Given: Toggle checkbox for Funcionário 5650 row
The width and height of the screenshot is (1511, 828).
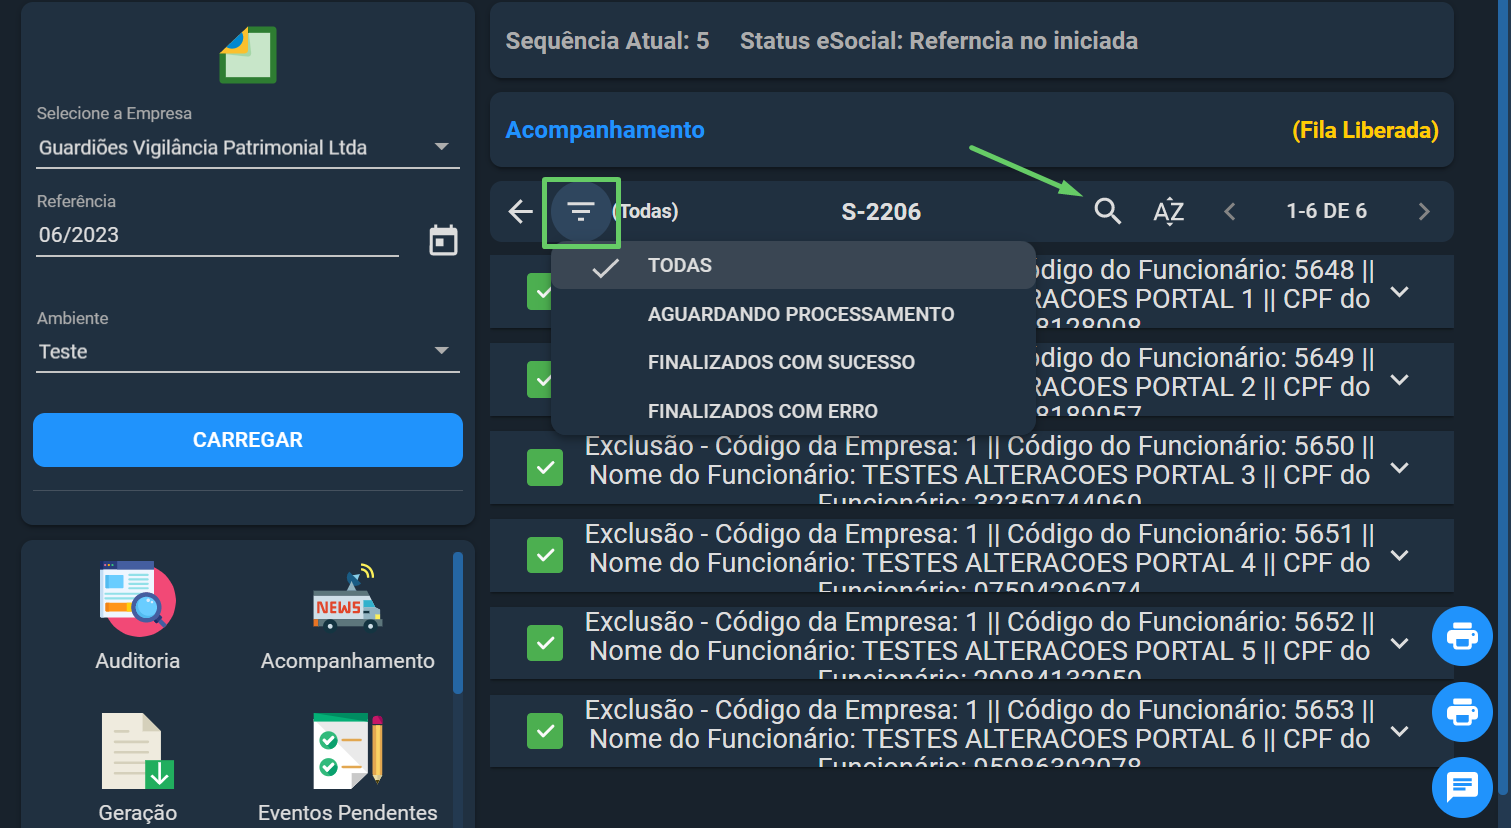Looking at the screenshot, I should click(545, 468).
